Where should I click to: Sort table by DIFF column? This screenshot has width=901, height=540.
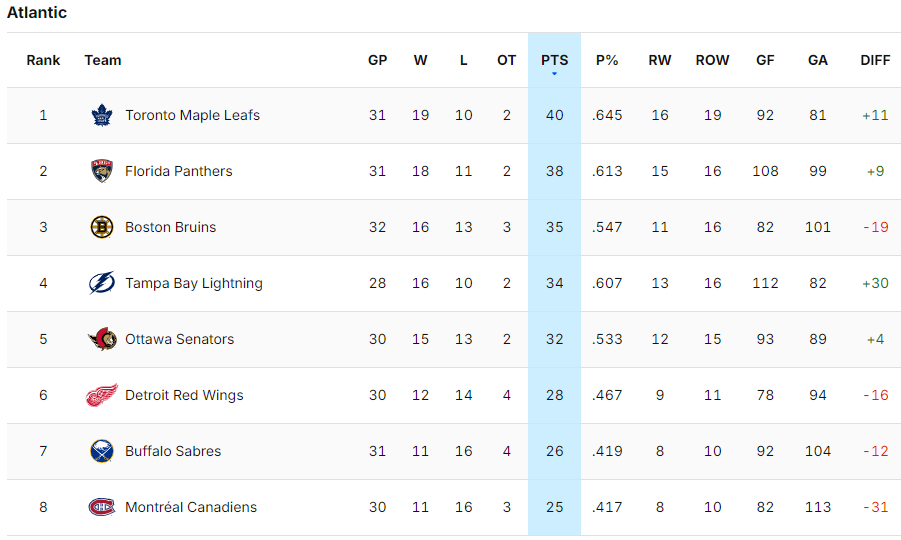875,60
